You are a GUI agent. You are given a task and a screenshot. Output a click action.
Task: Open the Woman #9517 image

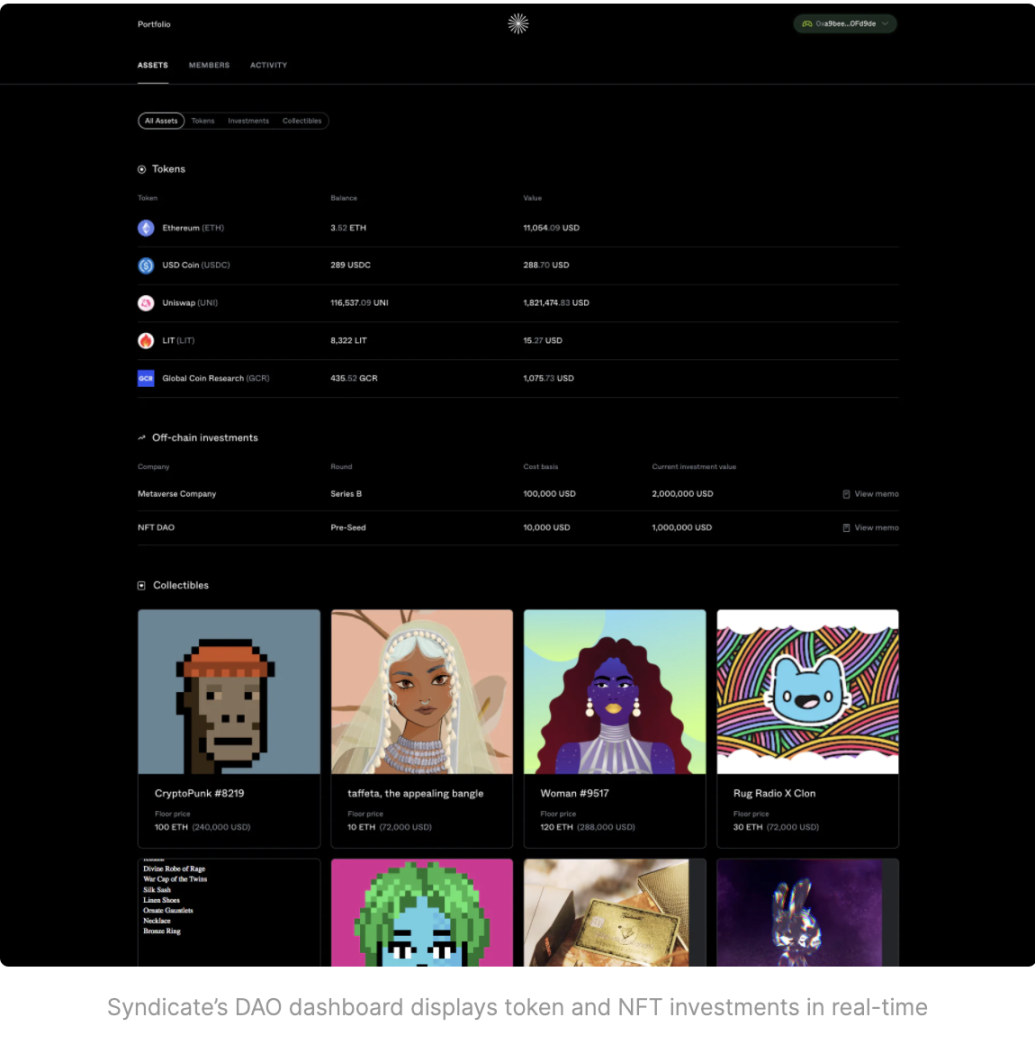tap(615, 692)
